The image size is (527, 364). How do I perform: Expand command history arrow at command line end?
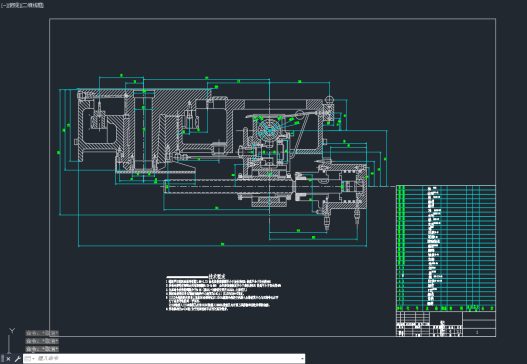point(302,359)
